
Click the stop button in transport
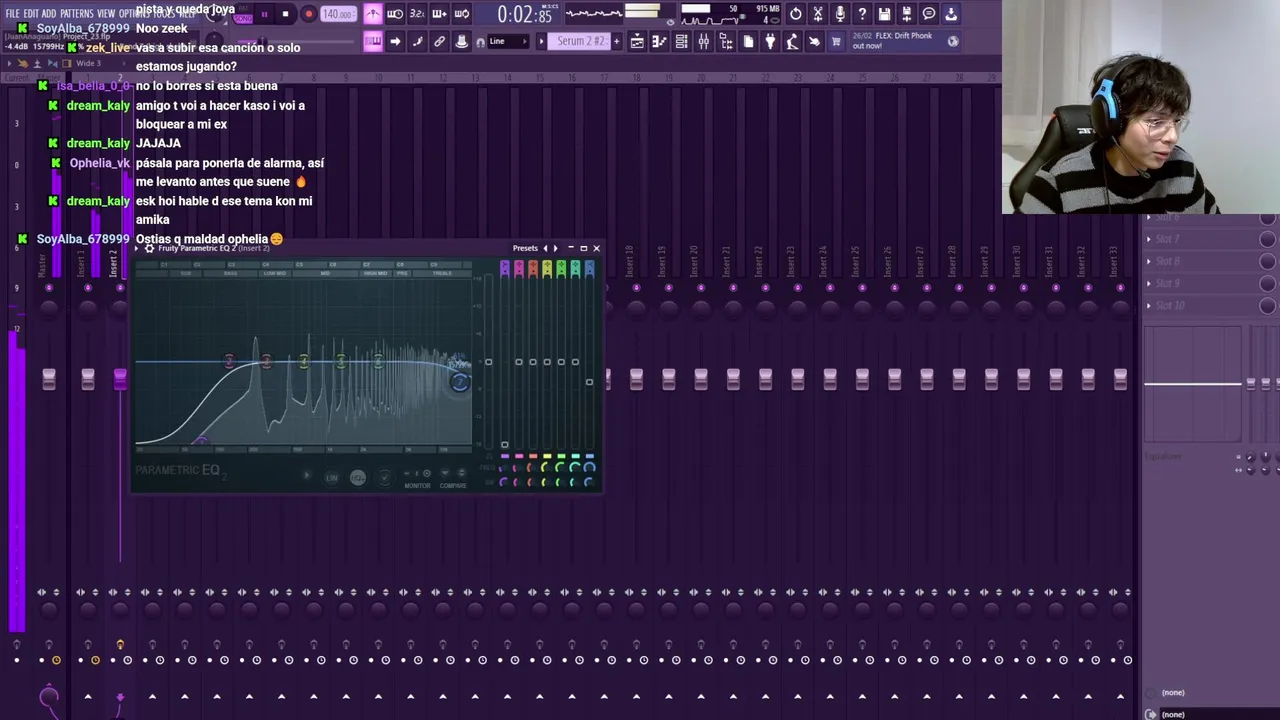tap(286, 14)
